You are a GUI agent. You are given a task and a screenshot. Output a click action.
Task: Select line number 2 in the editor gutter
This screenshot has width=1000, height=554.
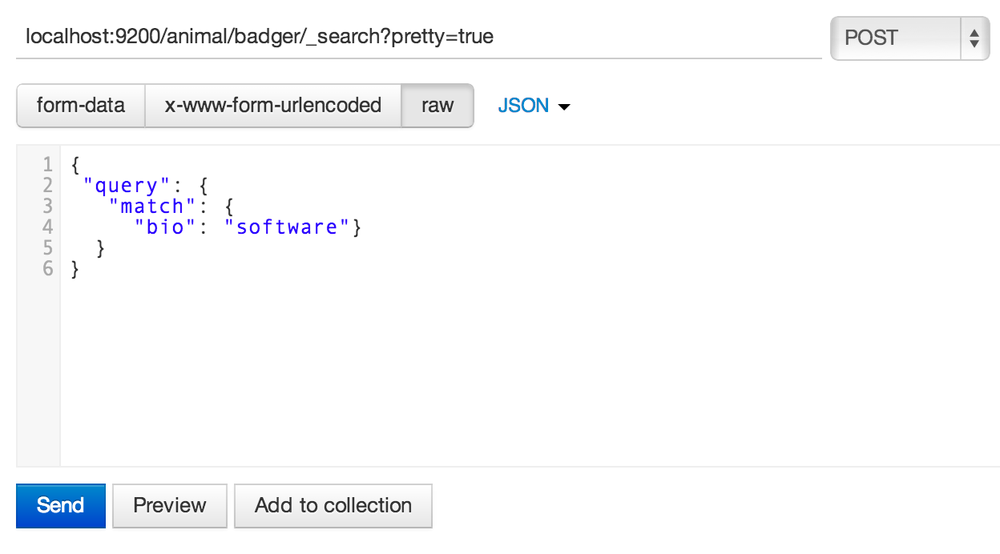46,185
